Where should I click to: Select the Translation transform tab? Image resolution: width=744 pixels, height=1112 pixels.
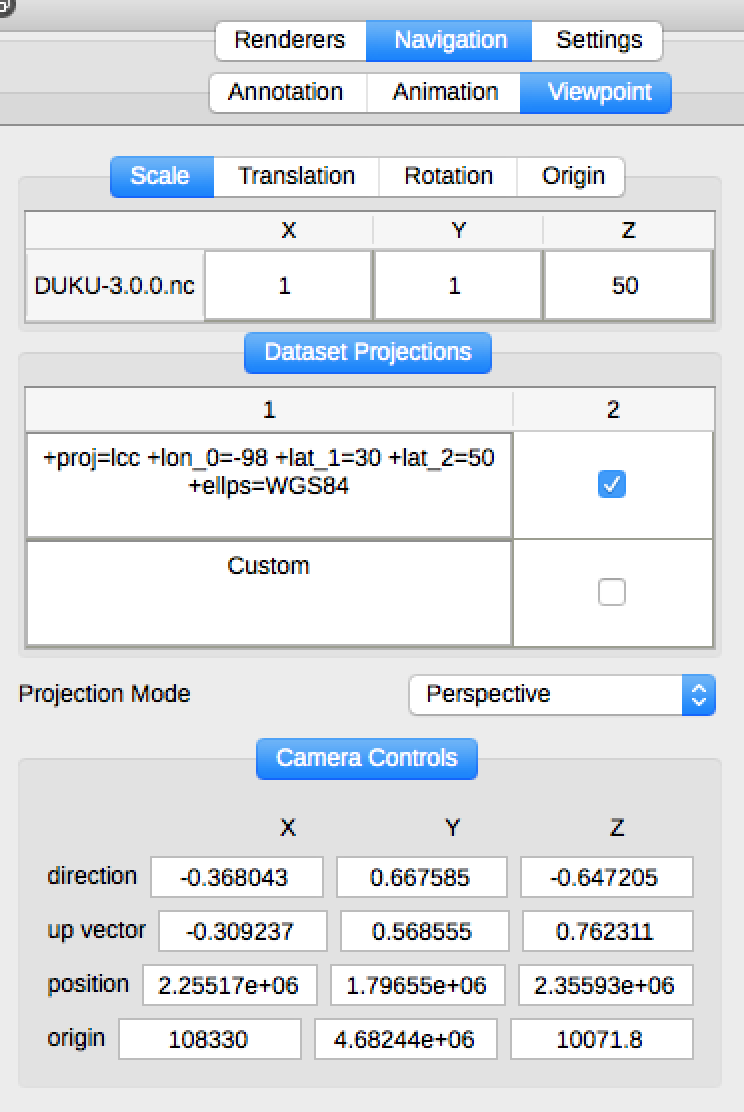[296, 177]
